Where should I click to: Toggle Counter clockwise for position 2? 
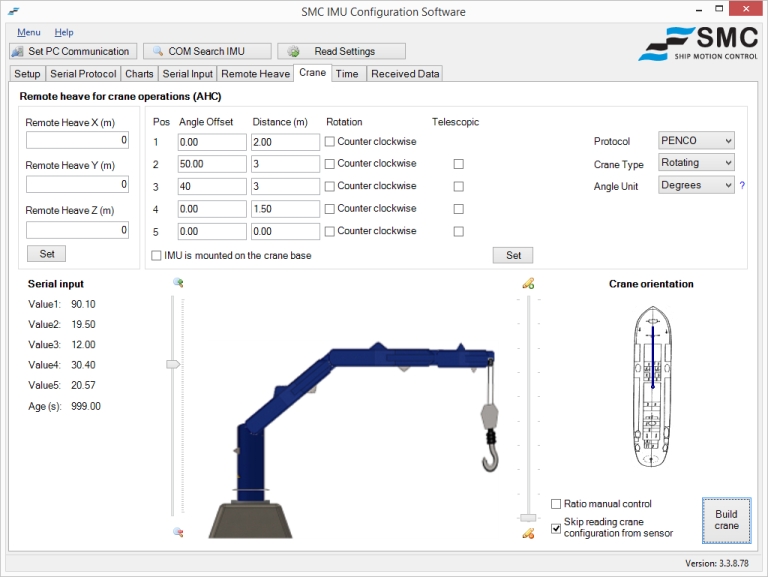point(330,164)
